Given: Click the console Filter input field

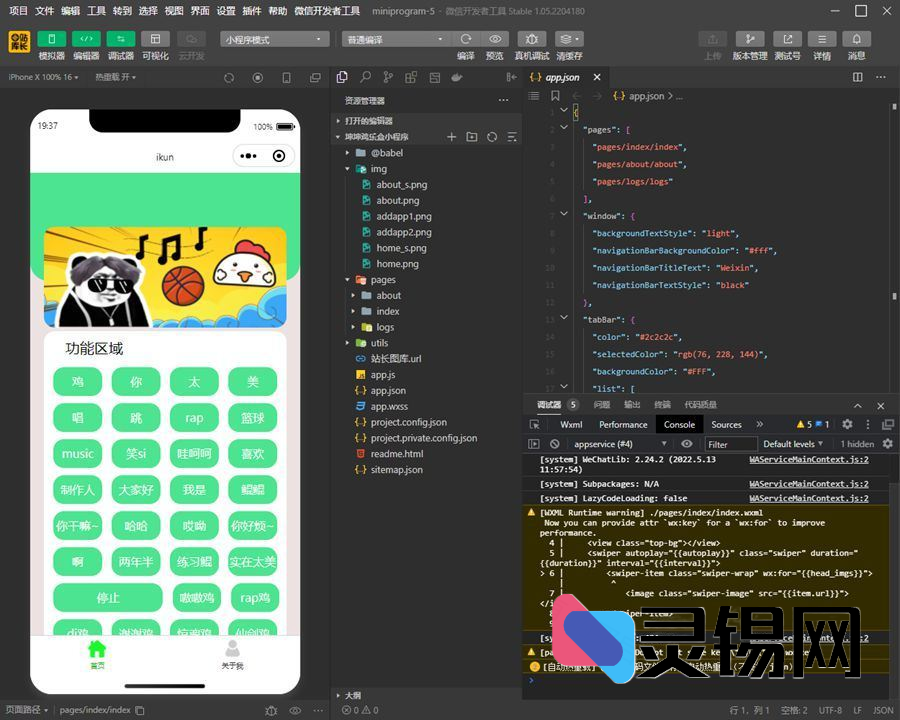Looking at the screenshot, I should (729, 444).
